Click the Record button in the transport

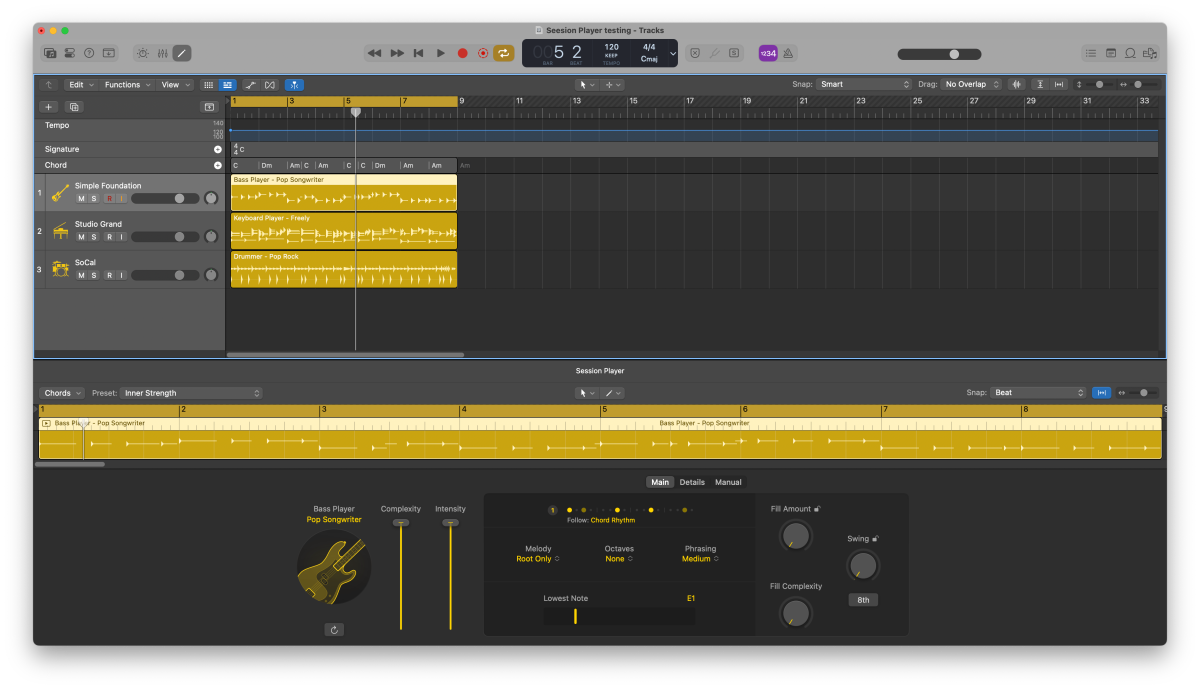click(461, 53)
